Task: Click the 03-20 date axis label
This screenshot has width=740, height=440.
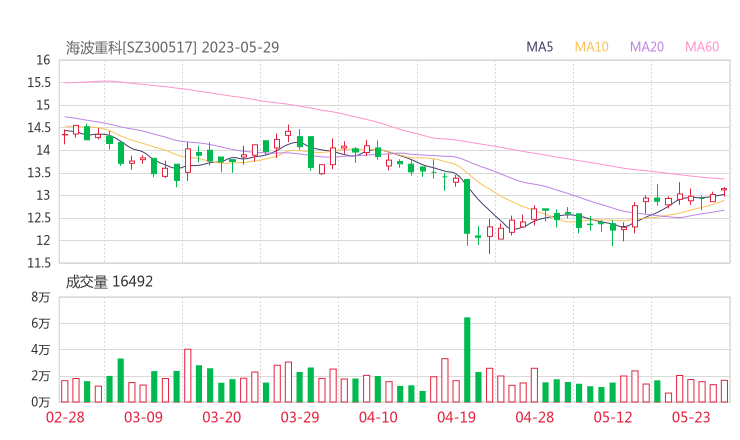Action: [x=221, y=417]
